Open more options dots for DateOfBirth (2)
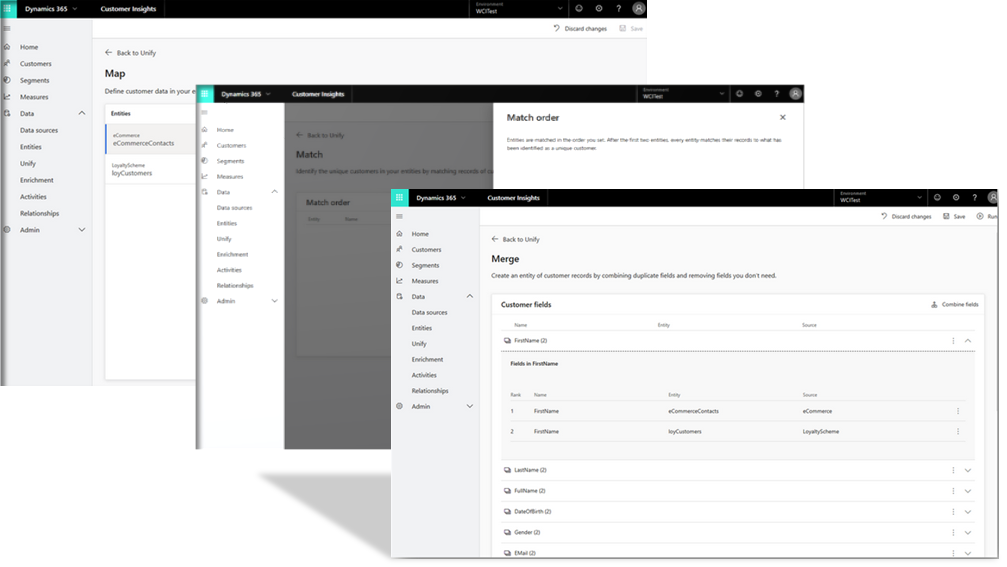 [953, 512]
